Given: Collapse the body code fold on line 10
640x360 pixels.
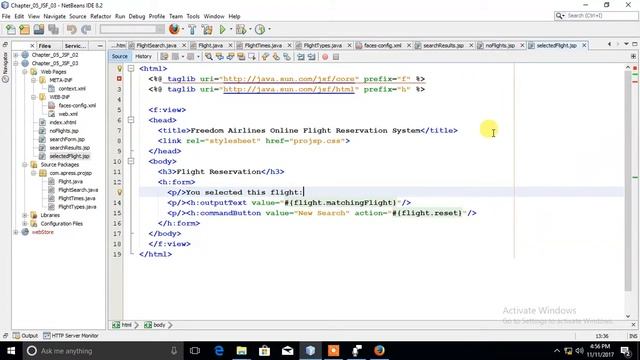Looking at the screenshot, I should [x=131, y=161].
